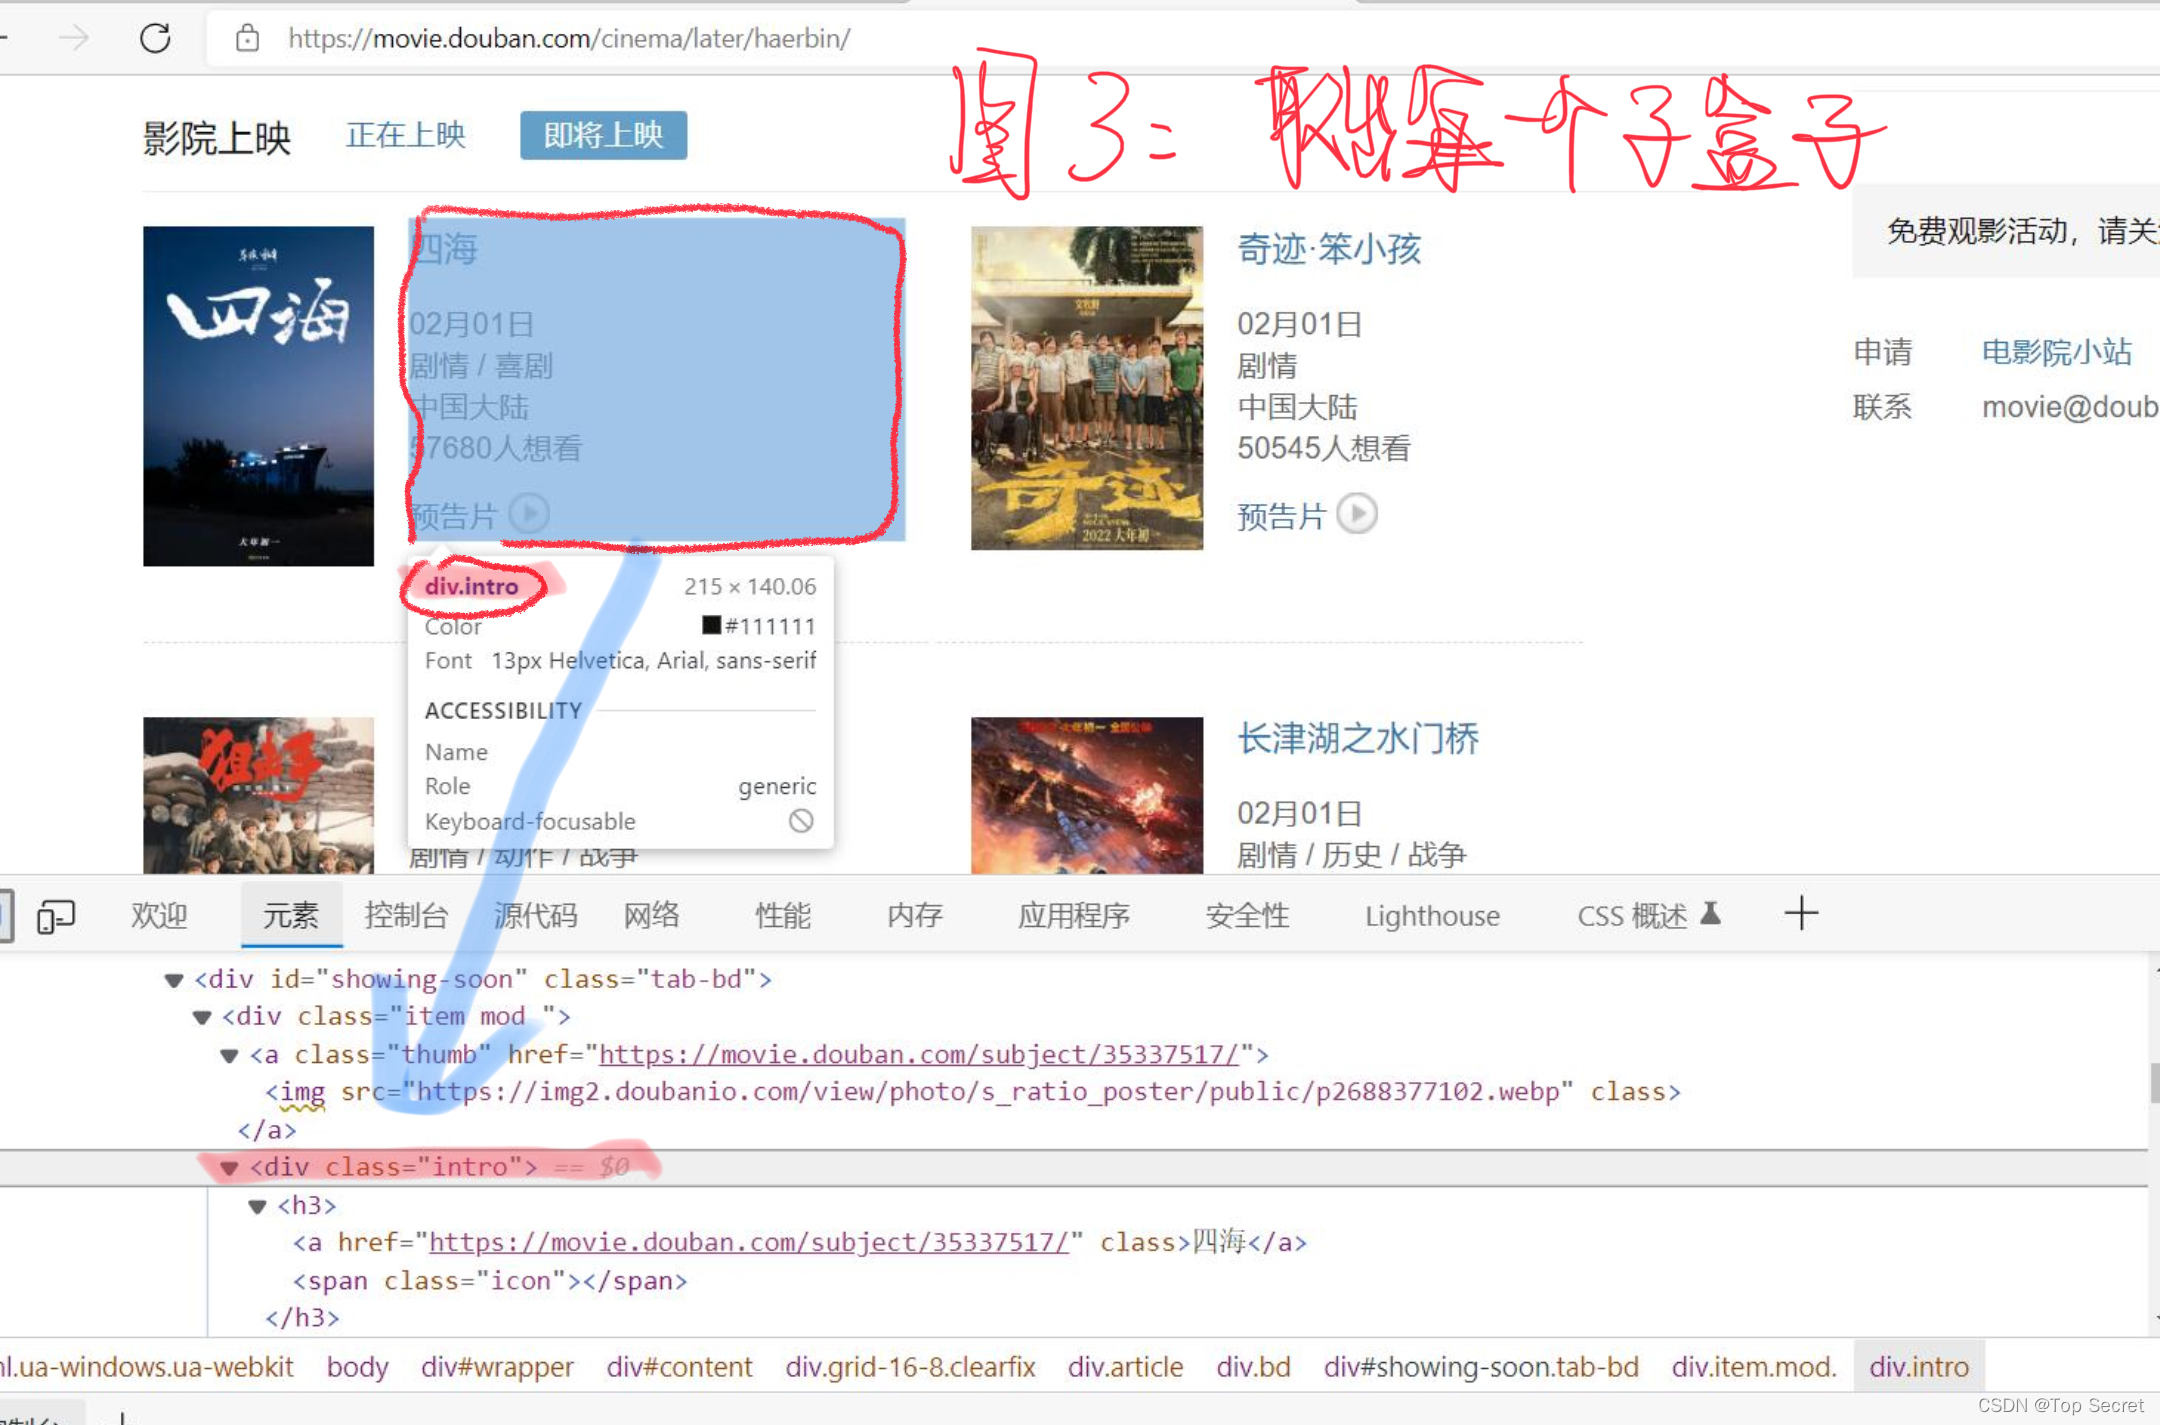Open the Lighthouse tab
The height and width of the screenshot is (1425, 2160).
[1432, 916]
